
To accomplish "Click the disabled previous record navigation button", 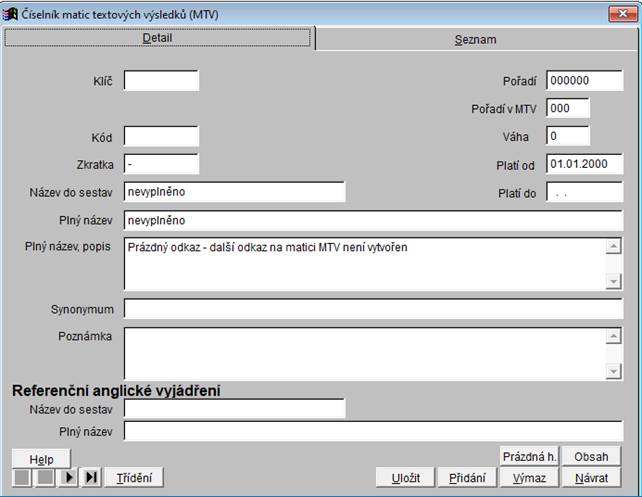I will coord(45,478).
